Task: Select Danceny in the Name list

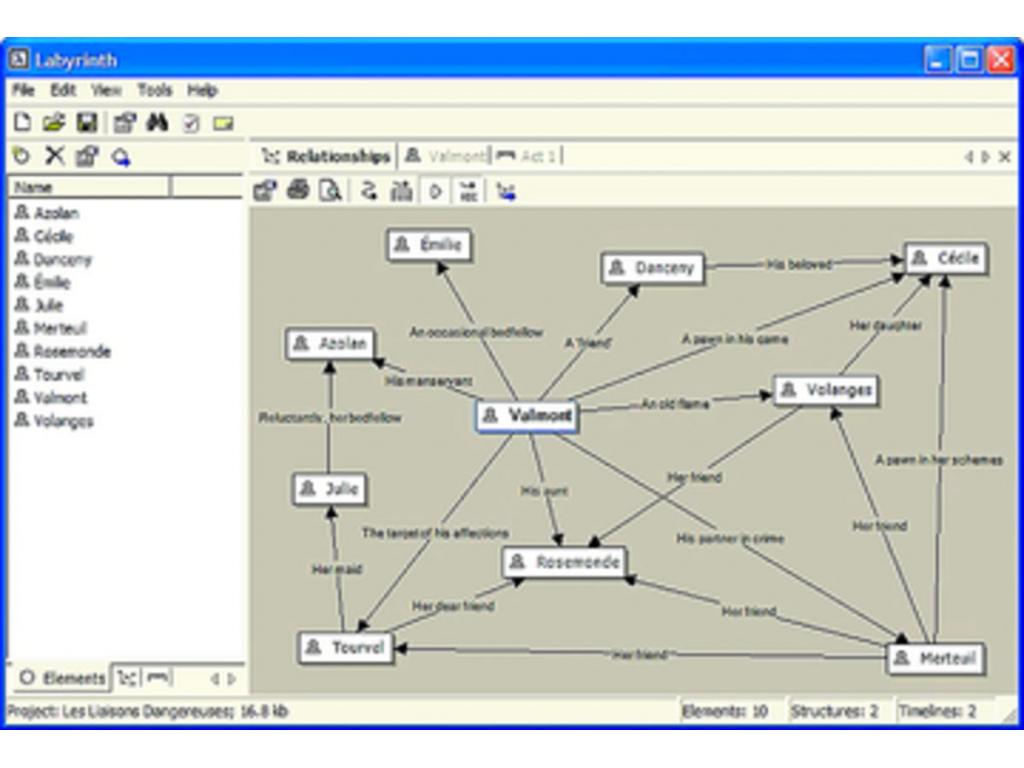Action: [54, 259]
